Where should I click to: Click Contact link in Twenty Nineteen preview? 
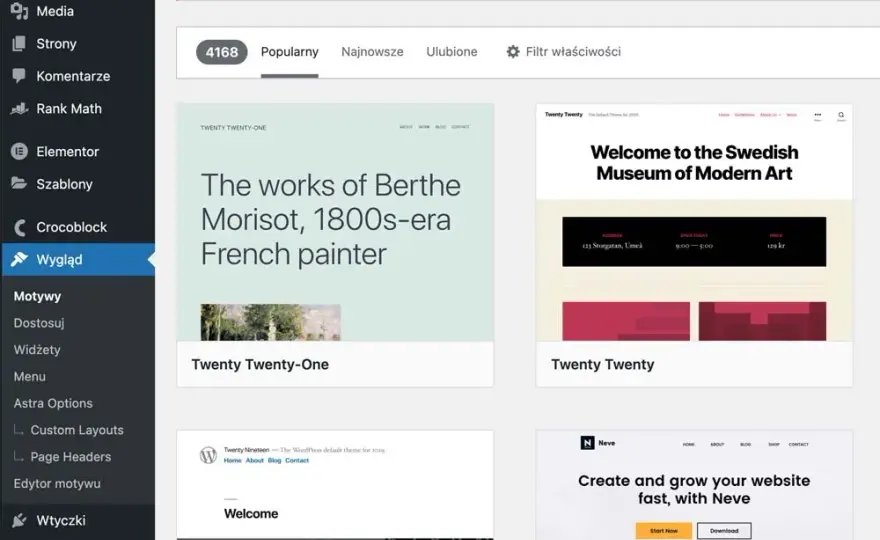(297, 460)
